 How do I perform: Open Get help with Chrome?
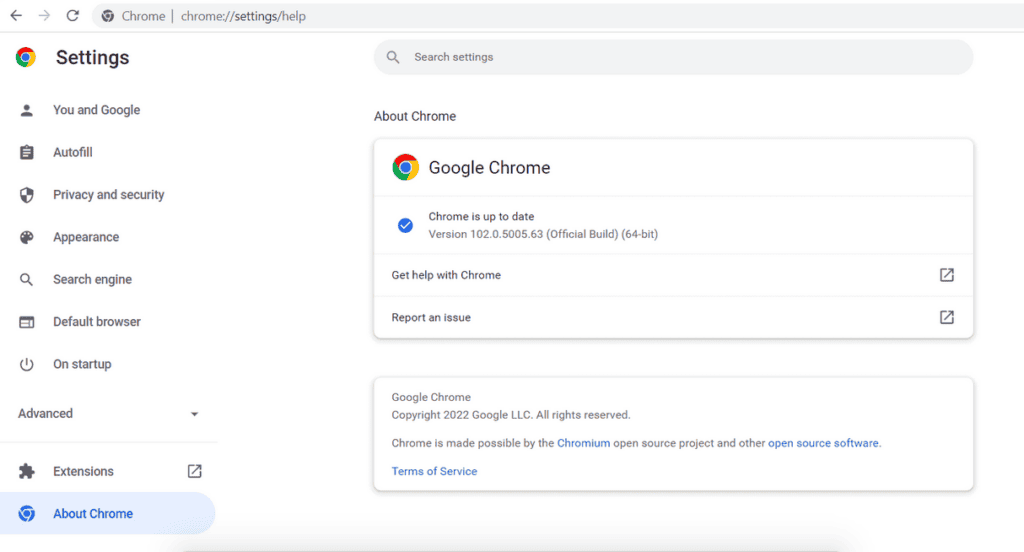[673, 275]
